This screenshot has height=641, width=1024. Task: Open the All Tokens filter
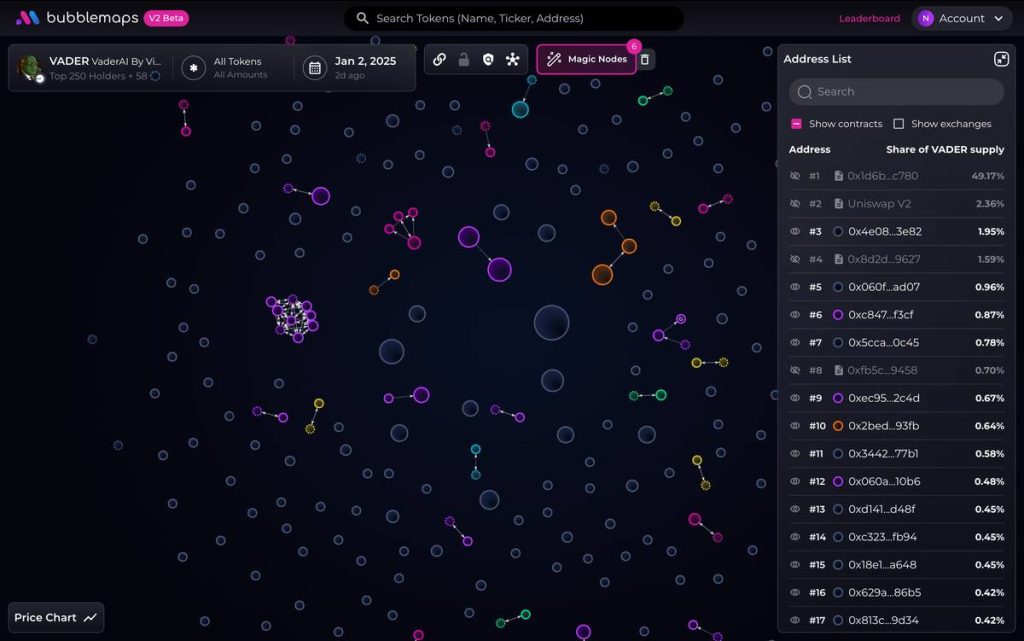pos(229,68)
